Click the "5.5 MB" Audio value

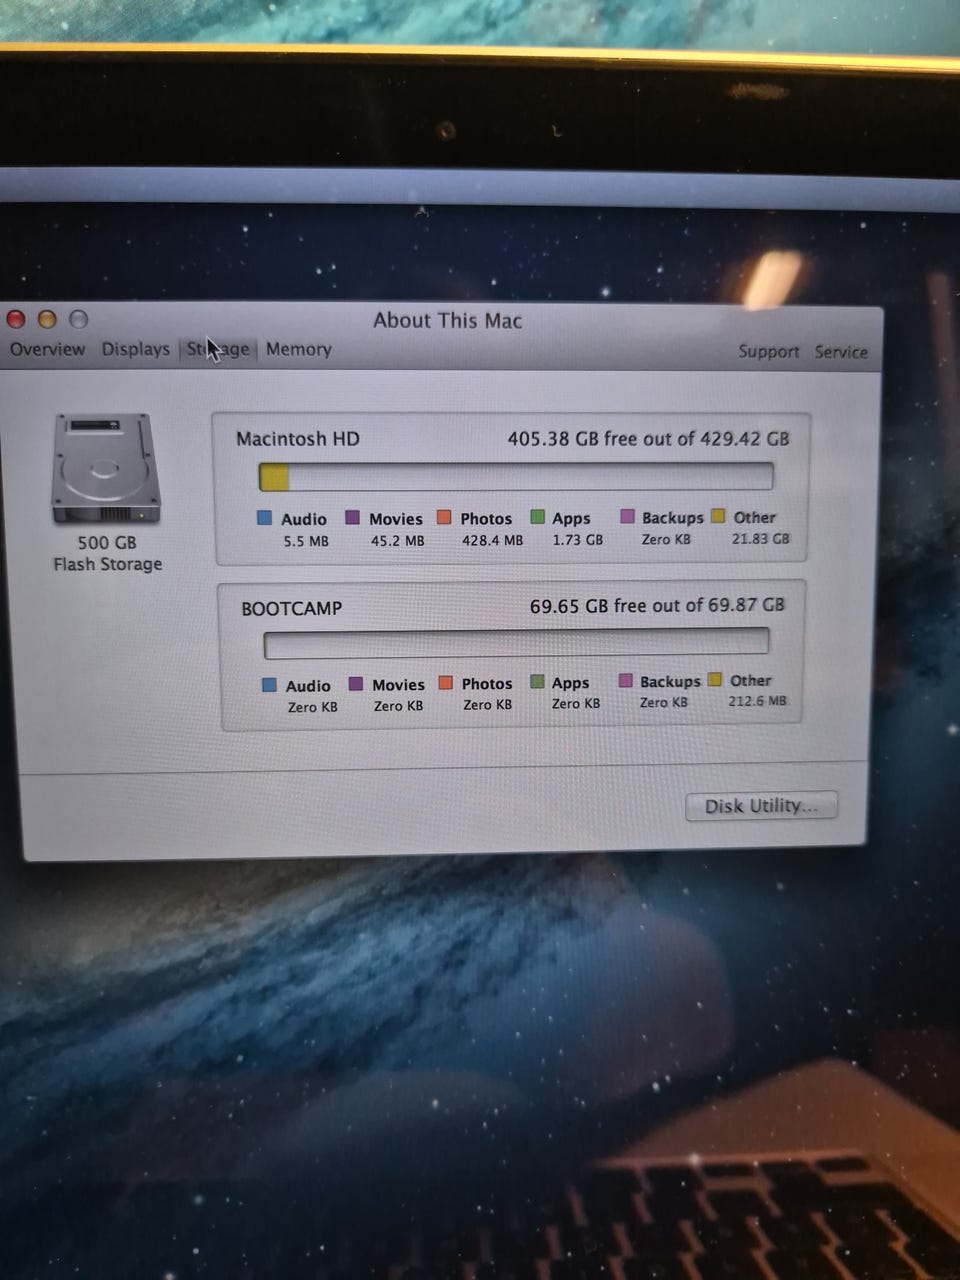tap(306, 541)
